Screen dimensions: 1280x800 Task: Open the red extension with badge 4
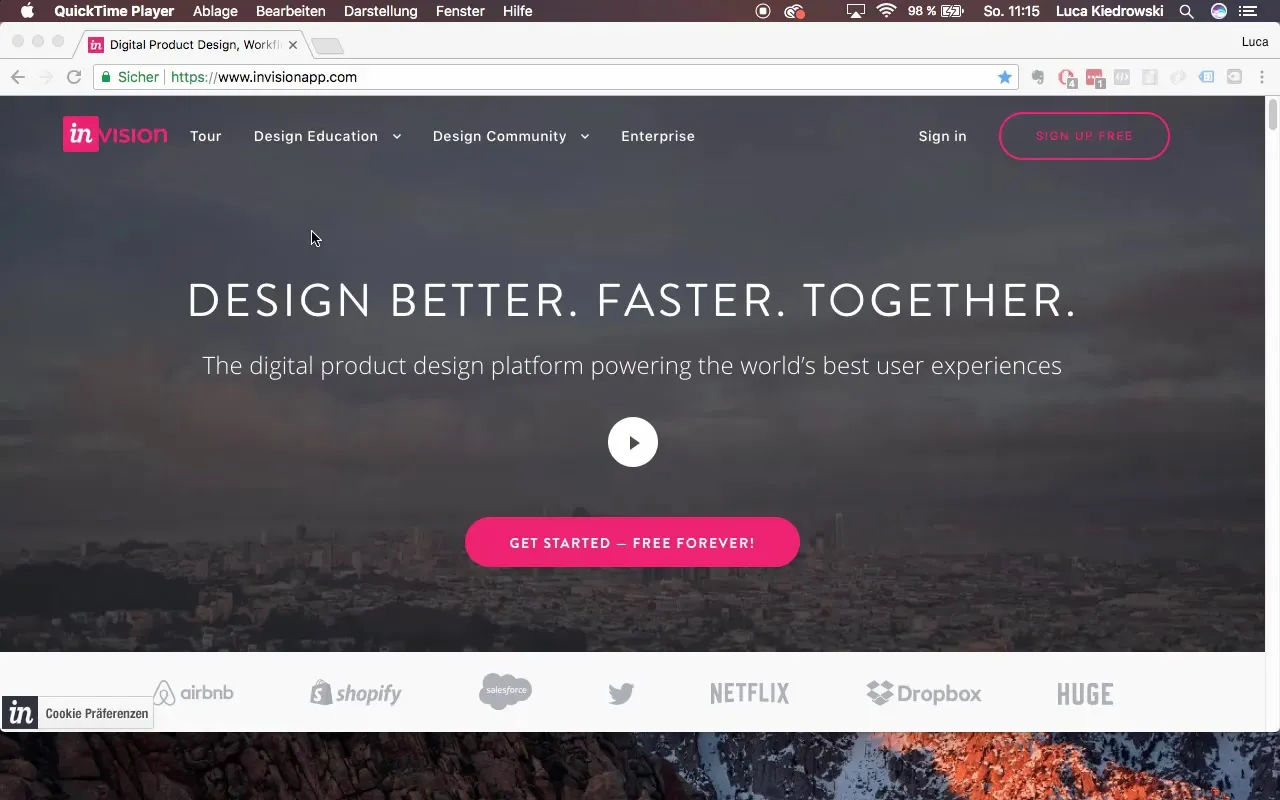tap(1067, 78)
